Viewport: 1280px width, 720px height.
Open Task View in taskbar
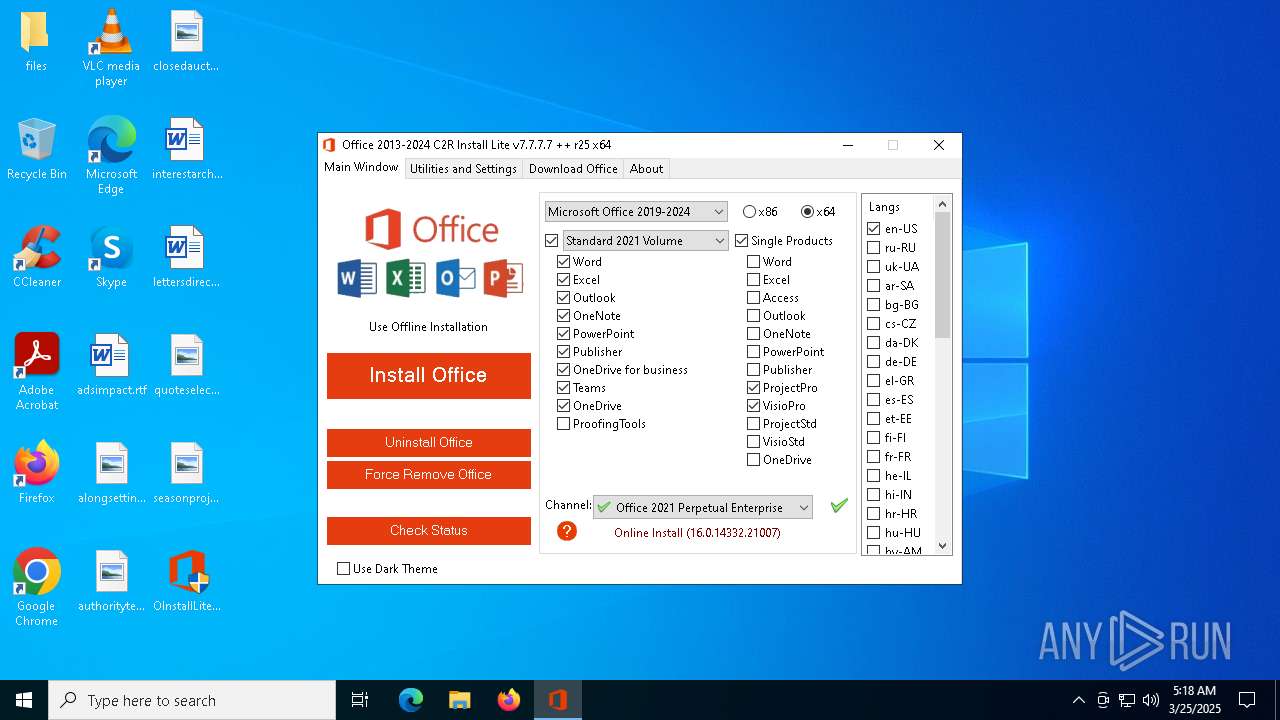(x=360, y=700)
